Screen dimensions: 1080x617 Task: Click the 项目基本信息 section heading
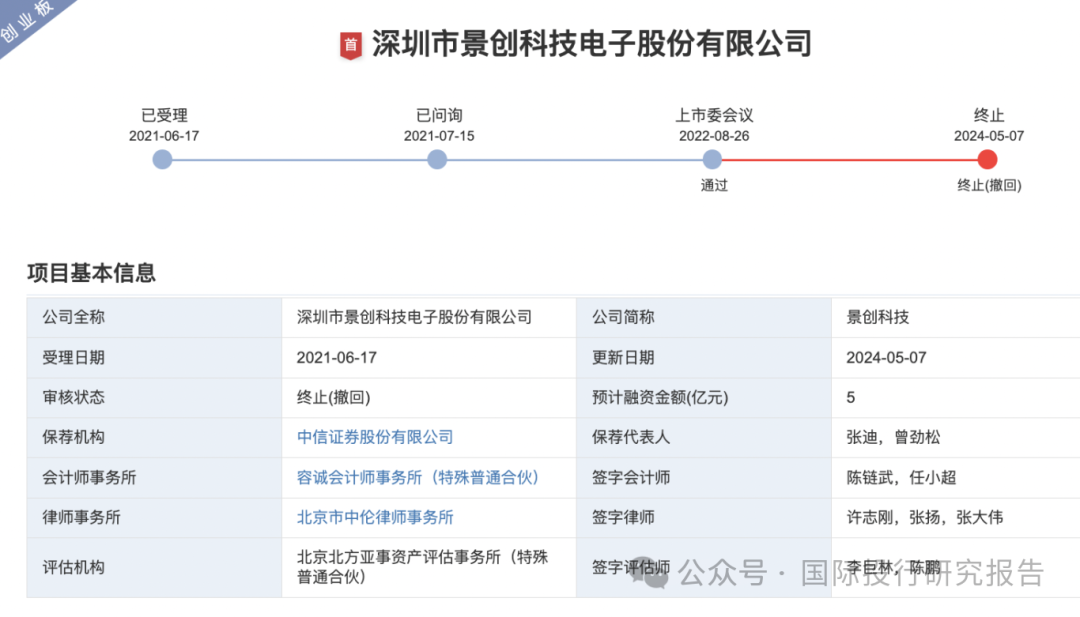click(92, 273)
